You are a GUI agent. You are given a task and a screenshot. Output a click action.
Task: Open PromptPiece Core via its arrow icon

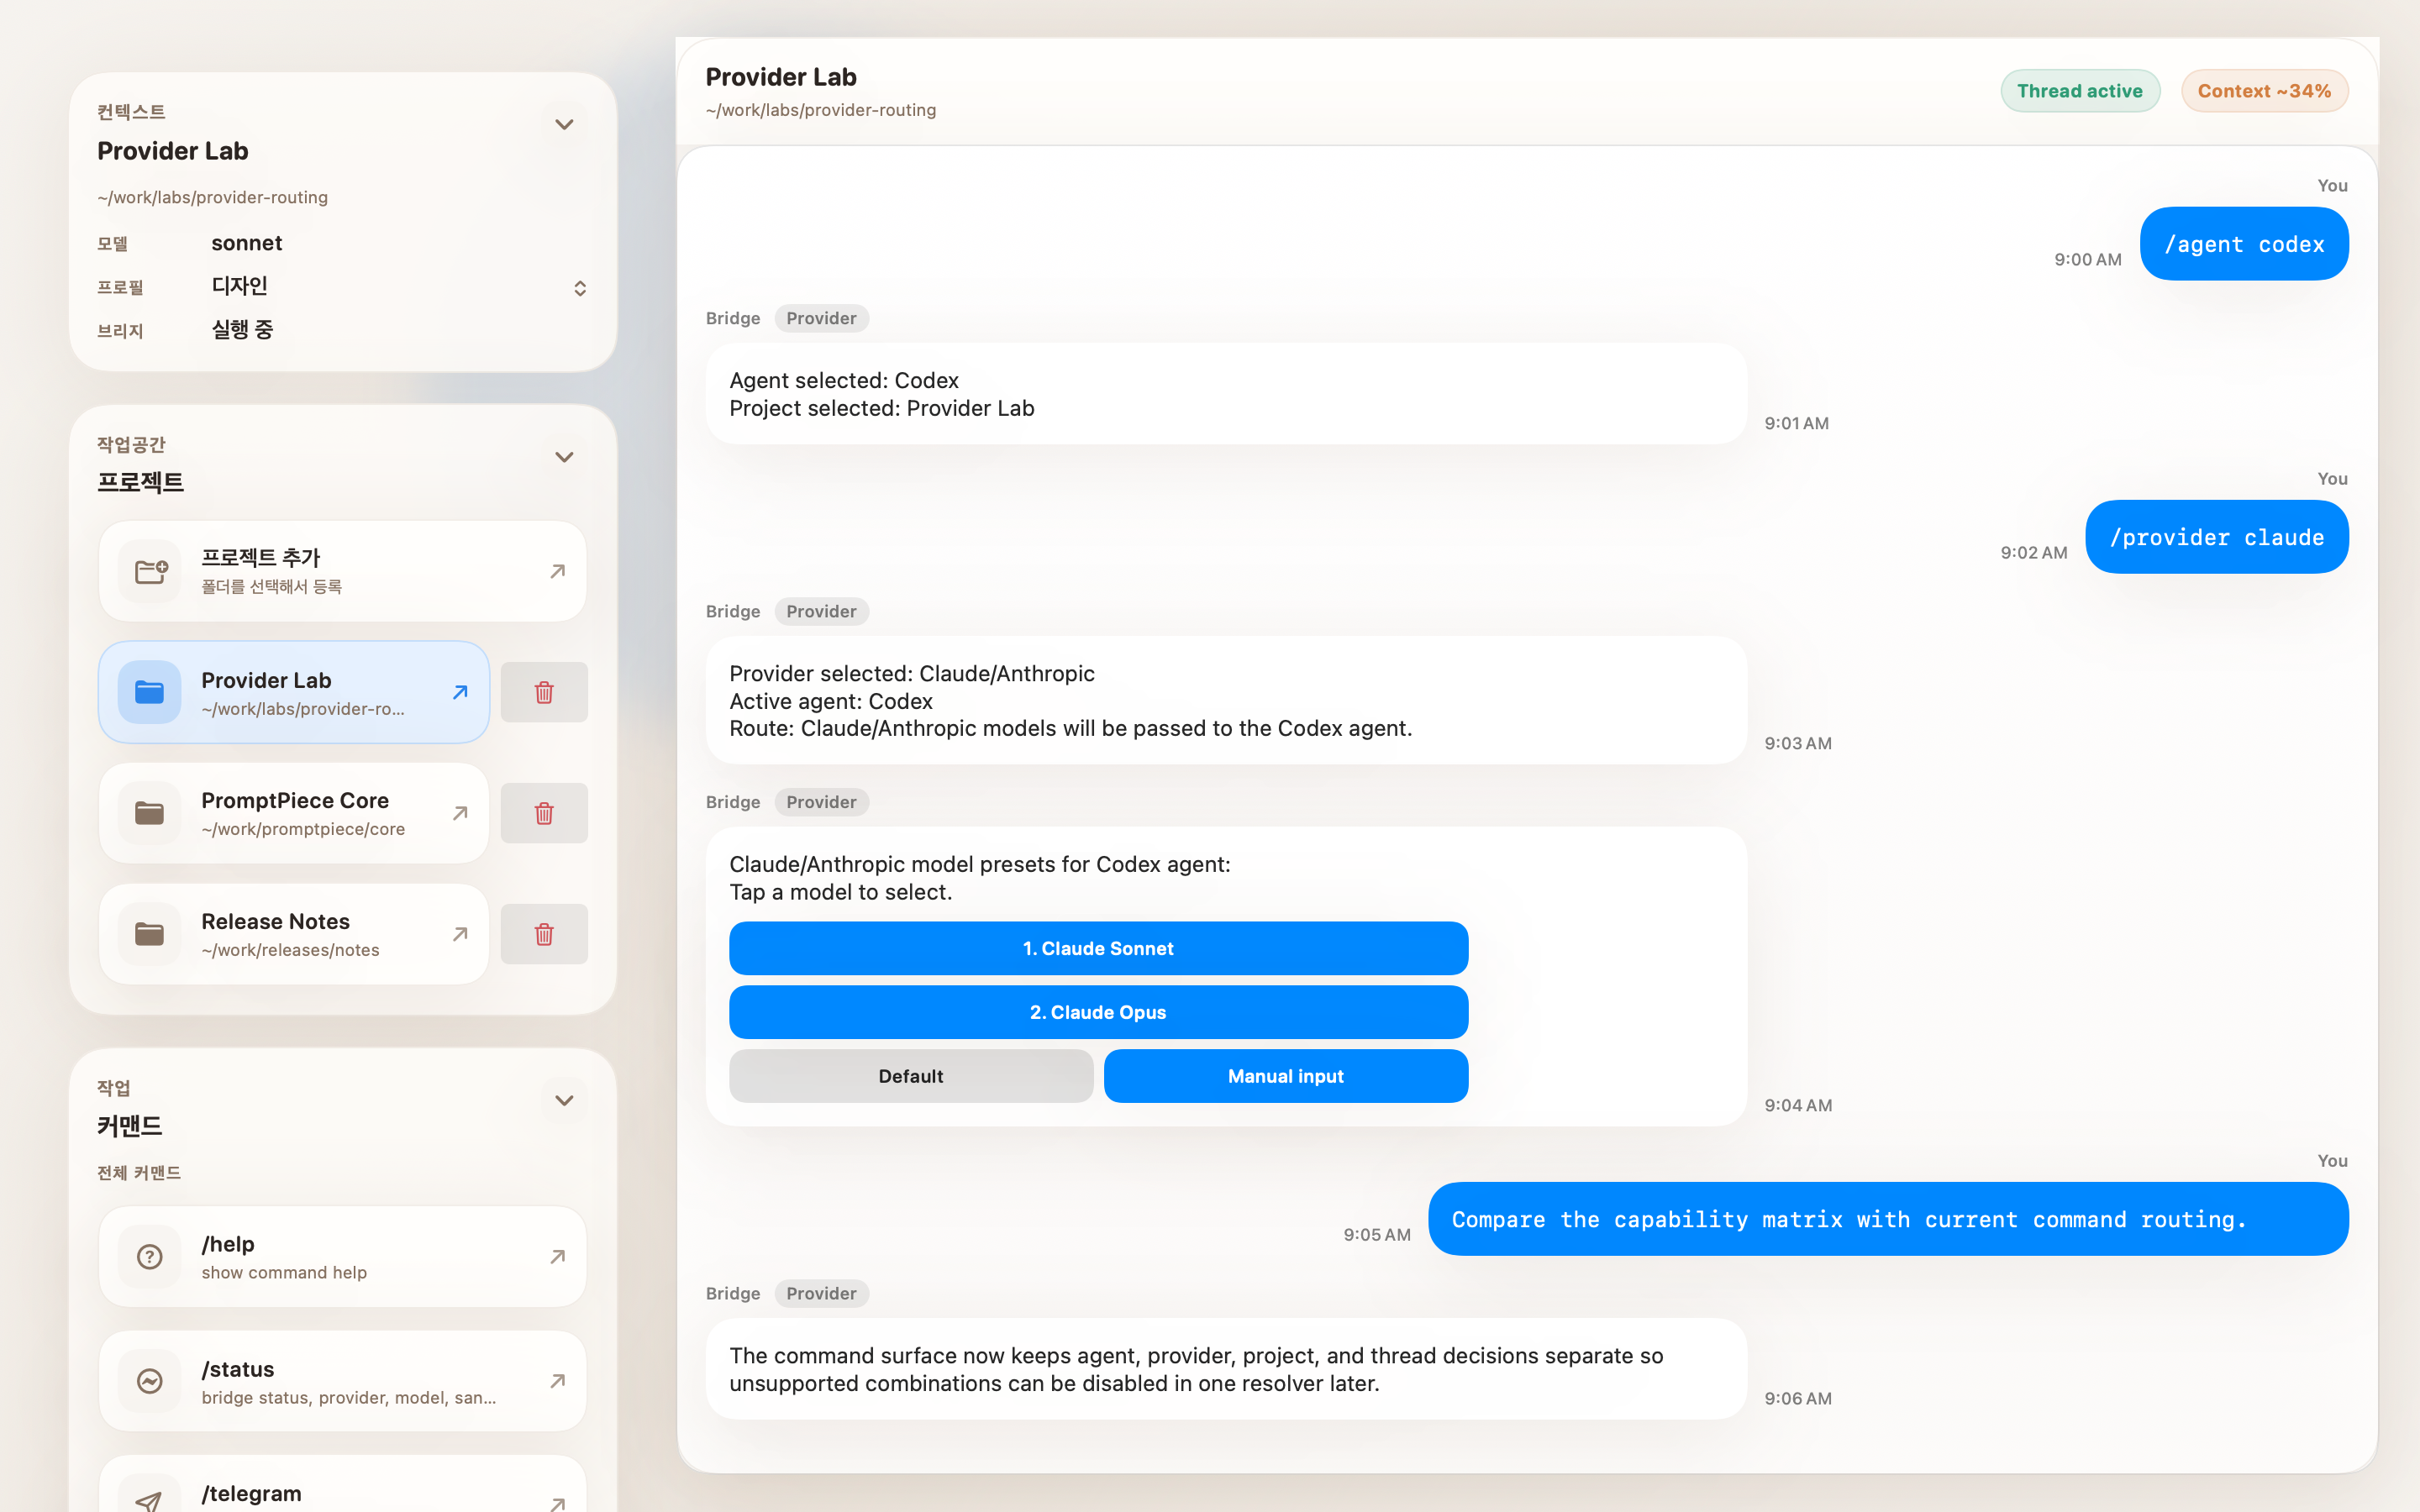pos(460,813)
